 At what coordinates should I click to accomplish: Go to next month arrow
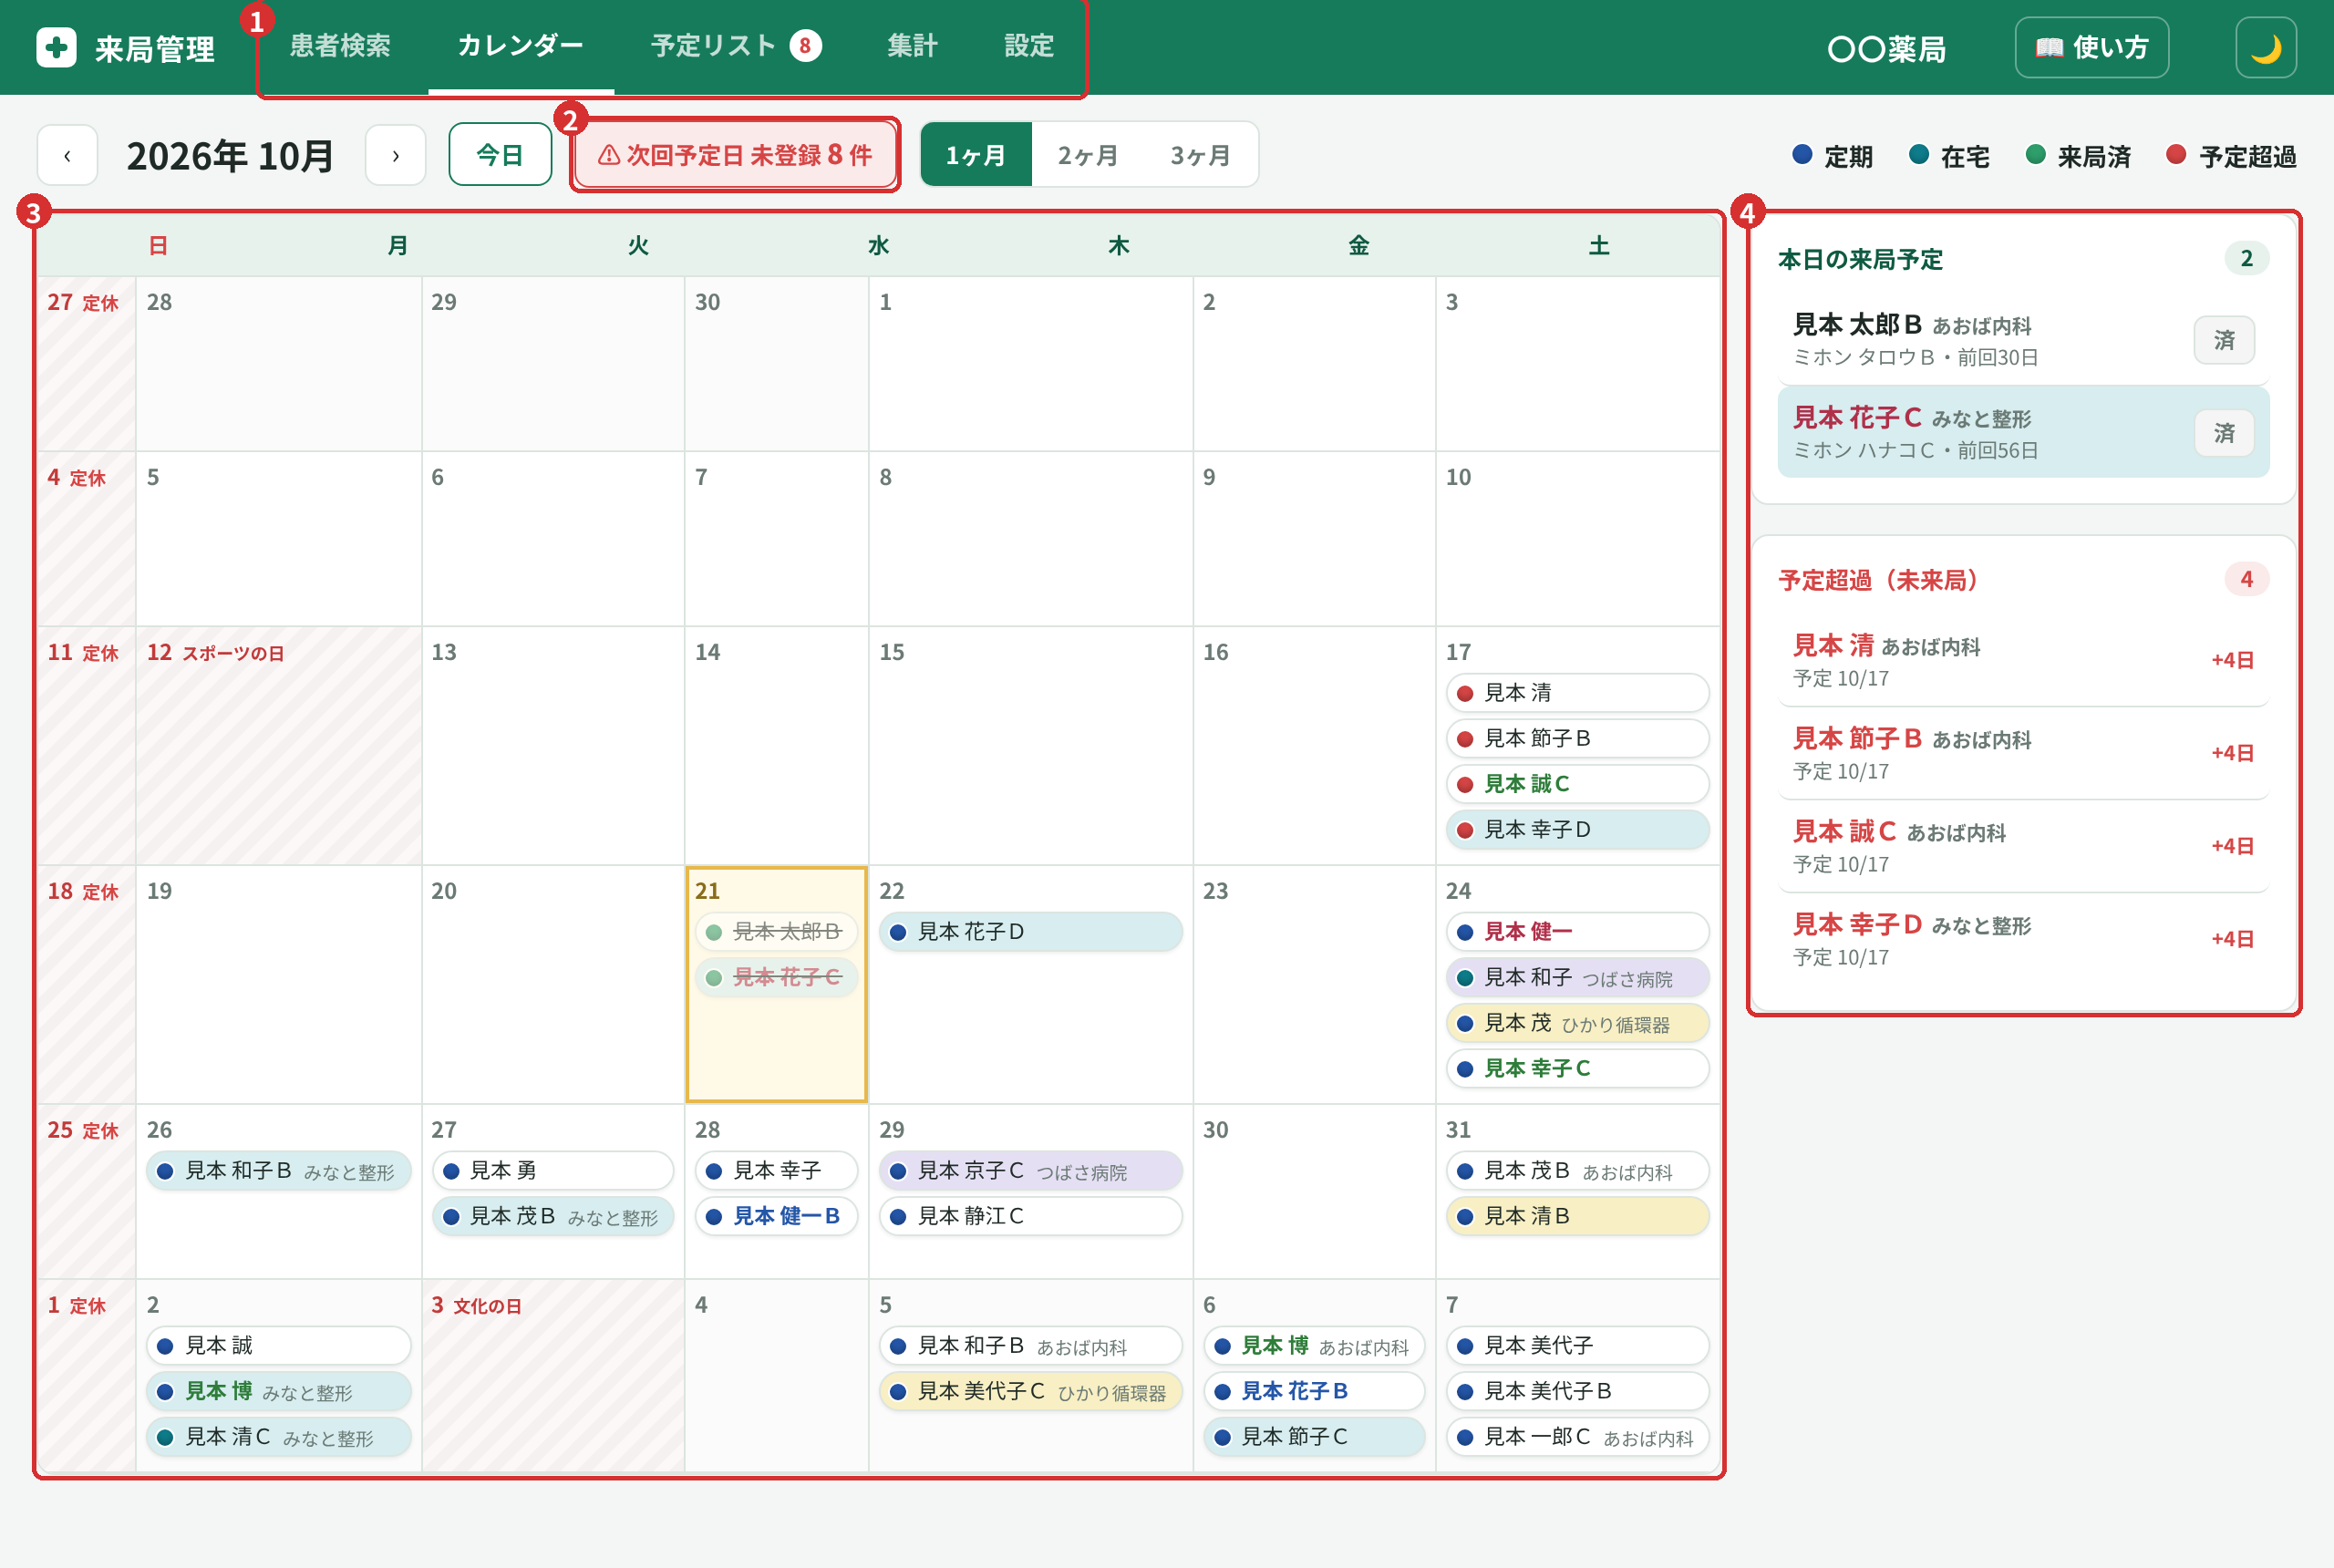(x=395, y=155)
